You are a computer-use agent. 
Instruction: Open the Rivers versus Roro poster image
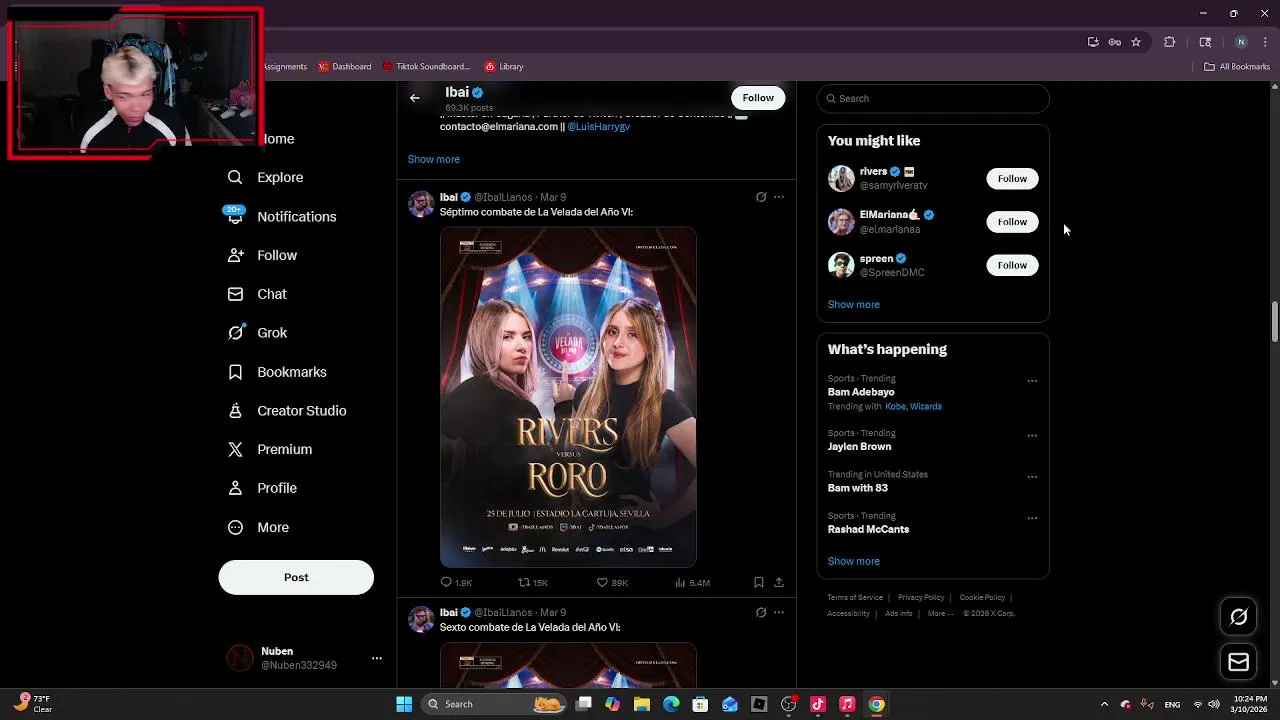coord(568,397)
